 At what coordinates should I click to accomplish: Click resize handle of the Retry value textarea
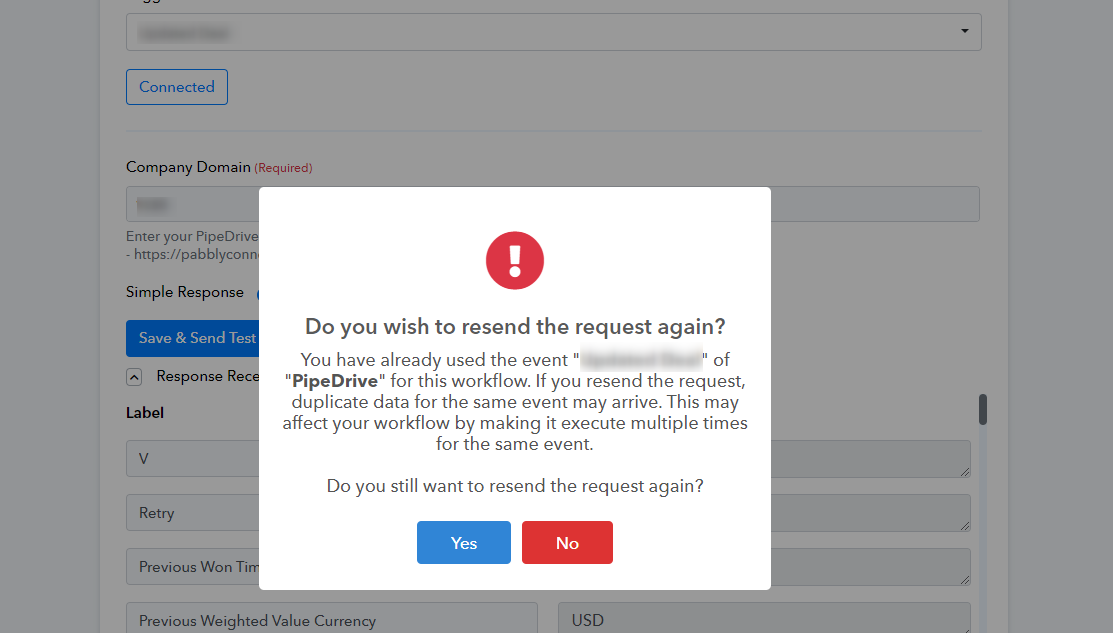click(x=965, y=526)
